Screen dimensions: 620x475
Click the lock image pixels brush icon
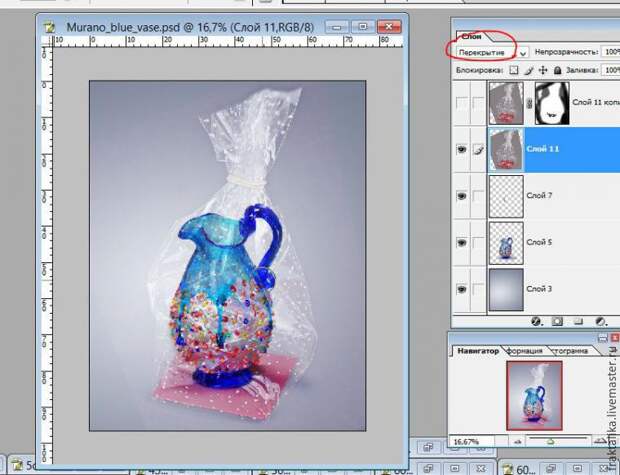pos(528,71)
